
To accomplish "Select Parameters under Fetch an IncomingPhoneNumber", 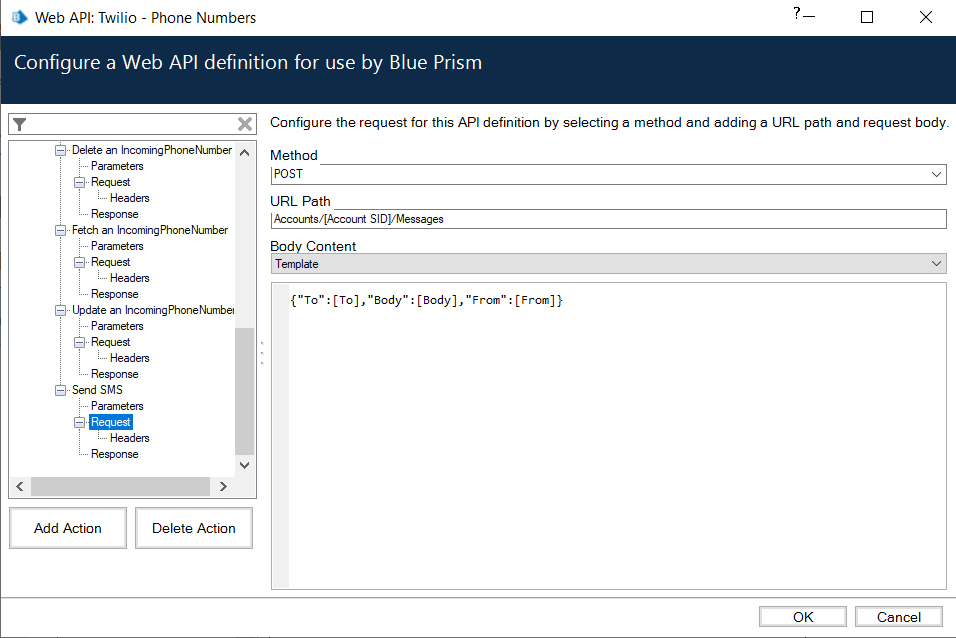I will 117,246.
